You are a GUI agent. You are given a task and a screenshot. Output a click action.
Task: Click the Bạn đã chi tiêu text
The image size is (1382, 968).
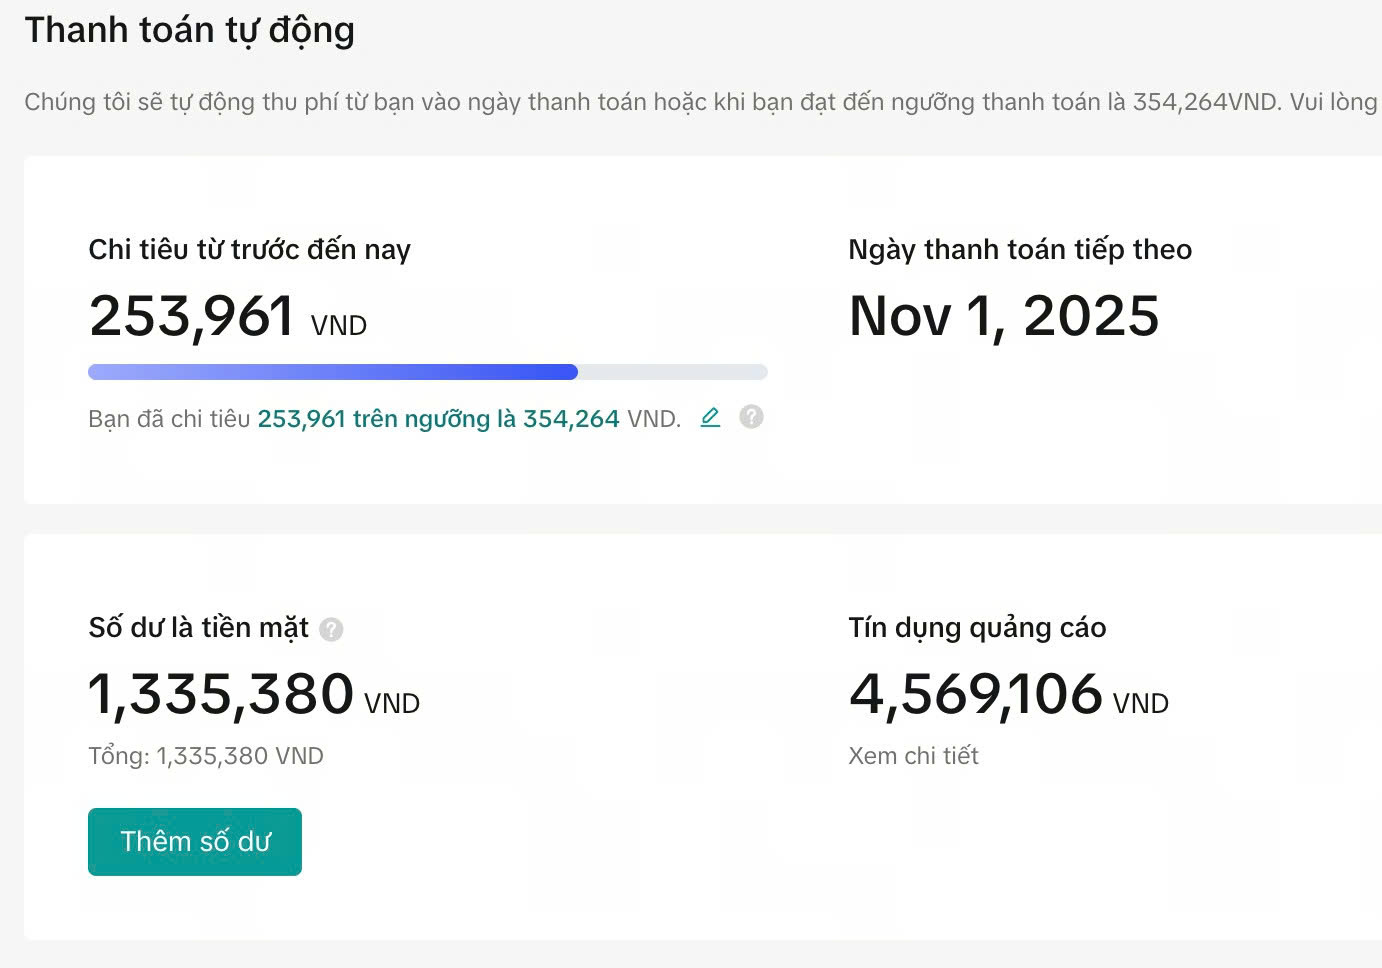click(169, 419)
